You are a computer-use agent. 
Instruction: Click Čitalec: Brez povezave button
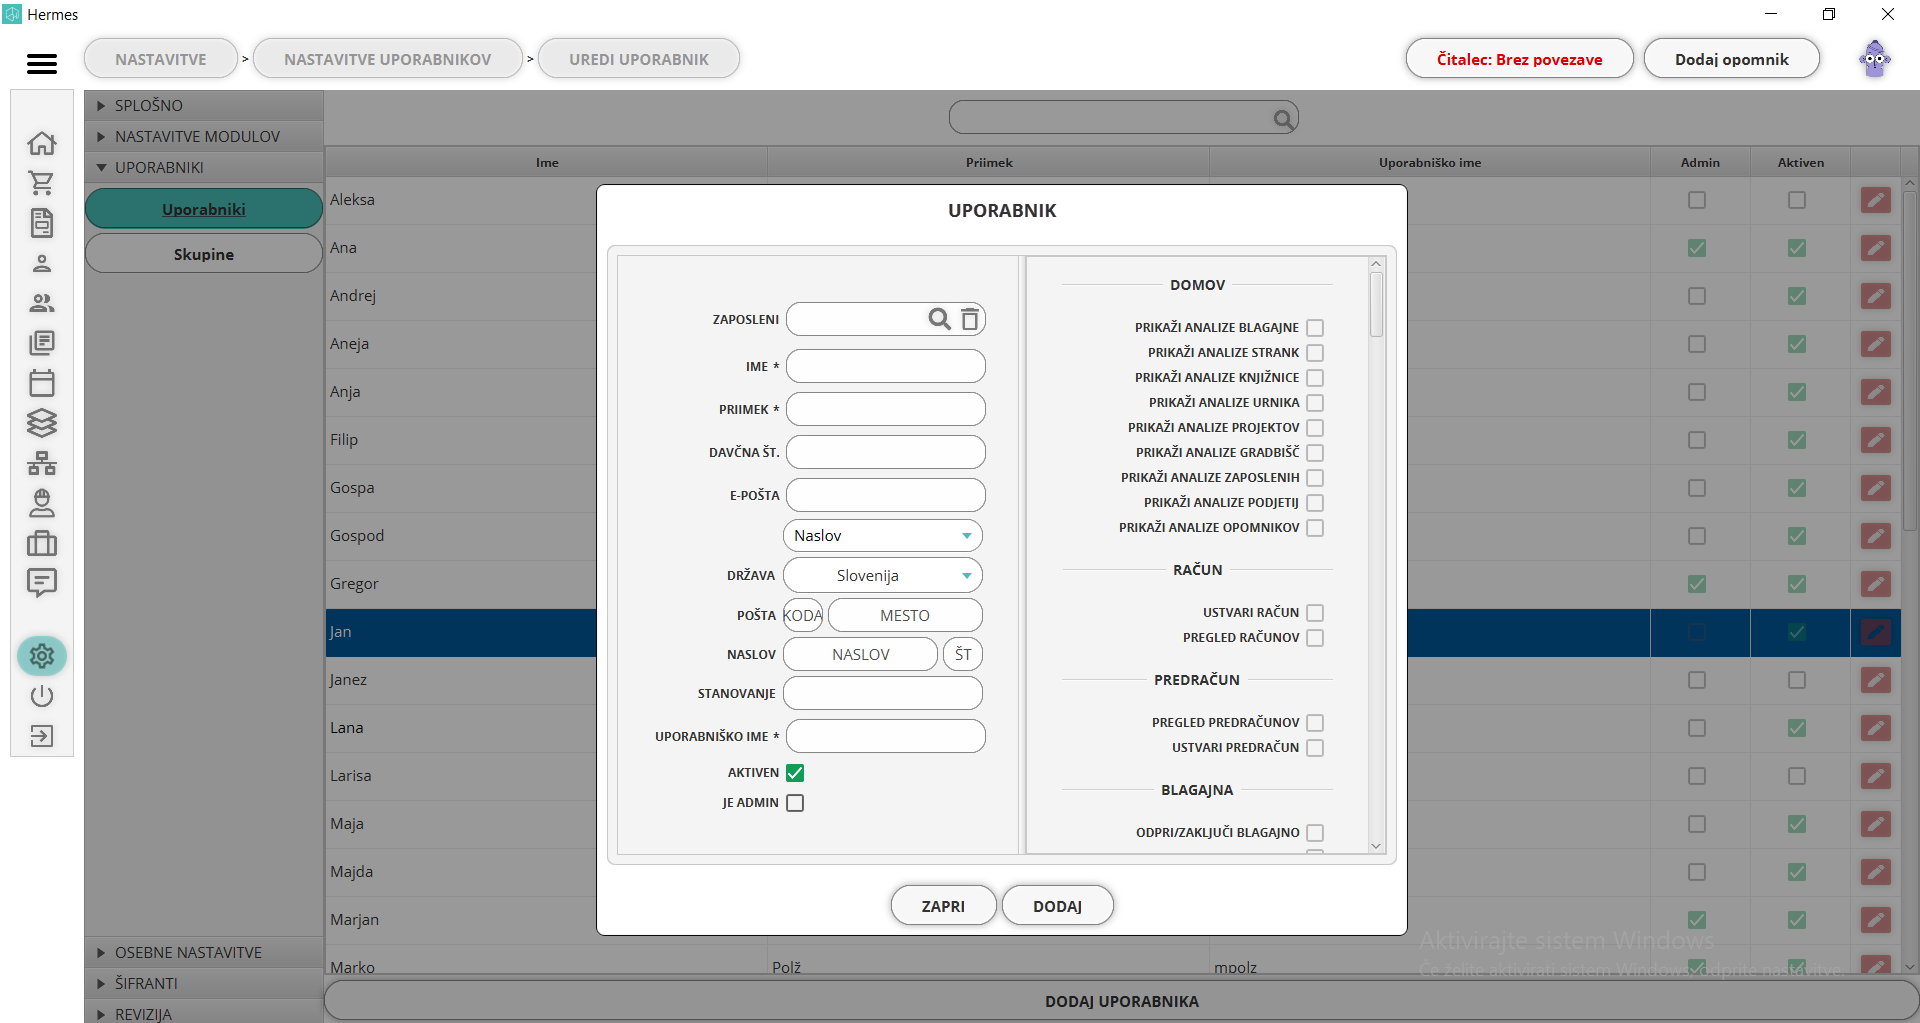1520,59
